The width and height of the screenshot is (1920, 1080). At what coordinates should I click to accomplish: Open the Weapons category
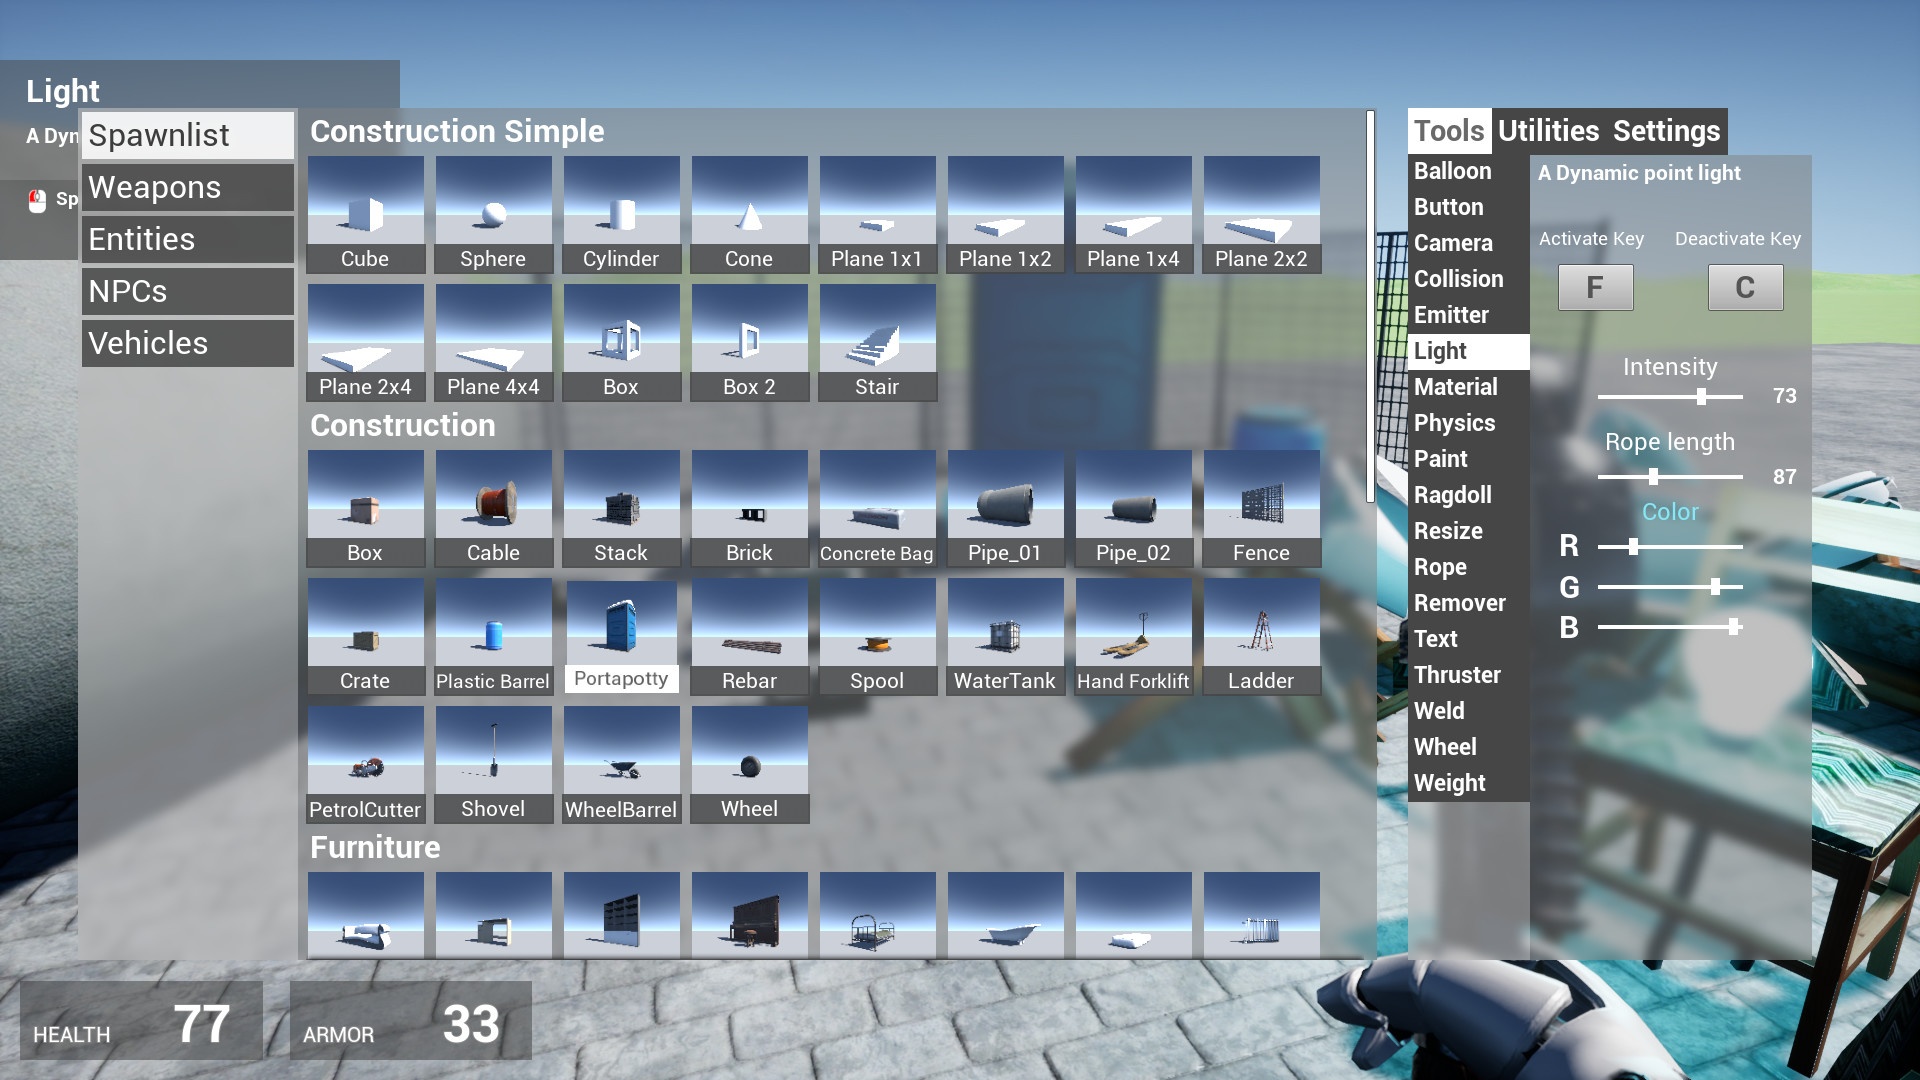(x=187, y=187)
